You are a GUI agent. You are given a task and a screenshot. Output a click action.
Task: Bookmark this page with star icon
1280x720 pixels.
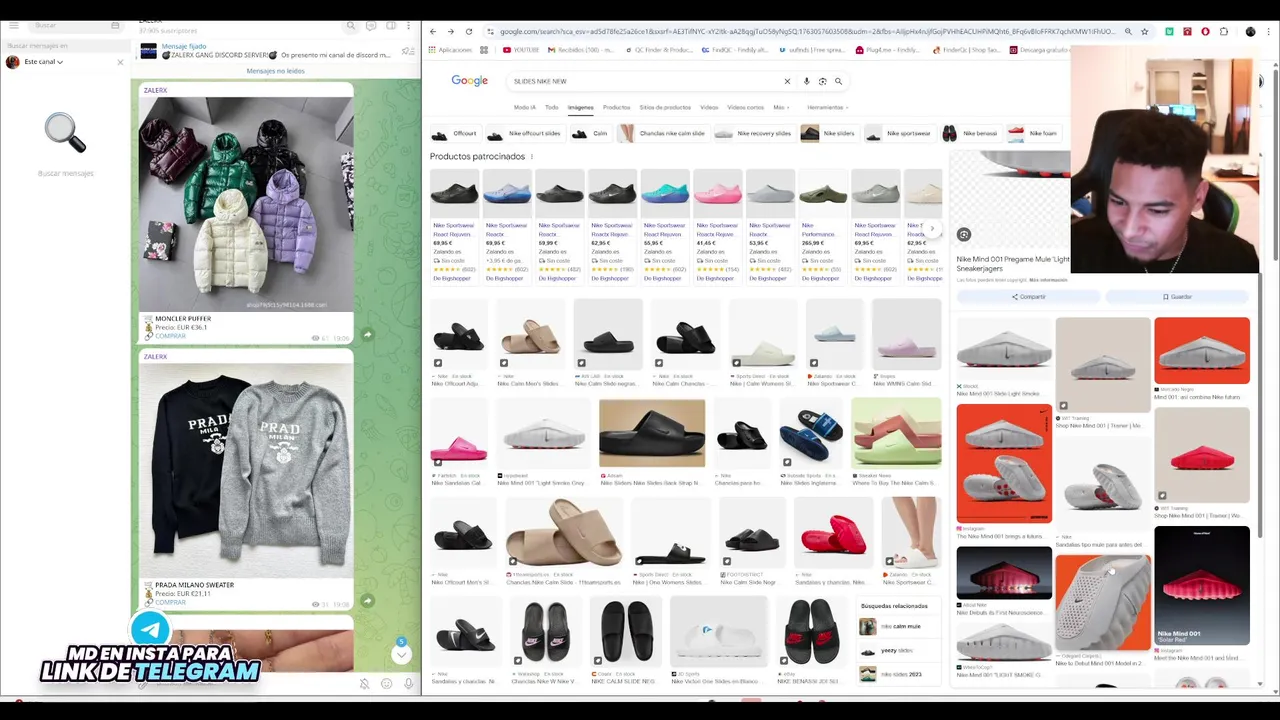(1145, 32)
